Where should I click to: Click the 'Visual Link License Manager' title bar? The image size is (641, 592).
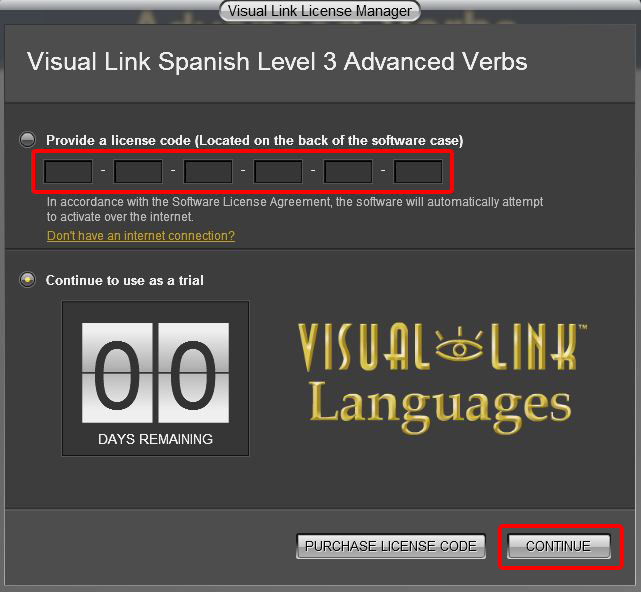tap(320, 11)
